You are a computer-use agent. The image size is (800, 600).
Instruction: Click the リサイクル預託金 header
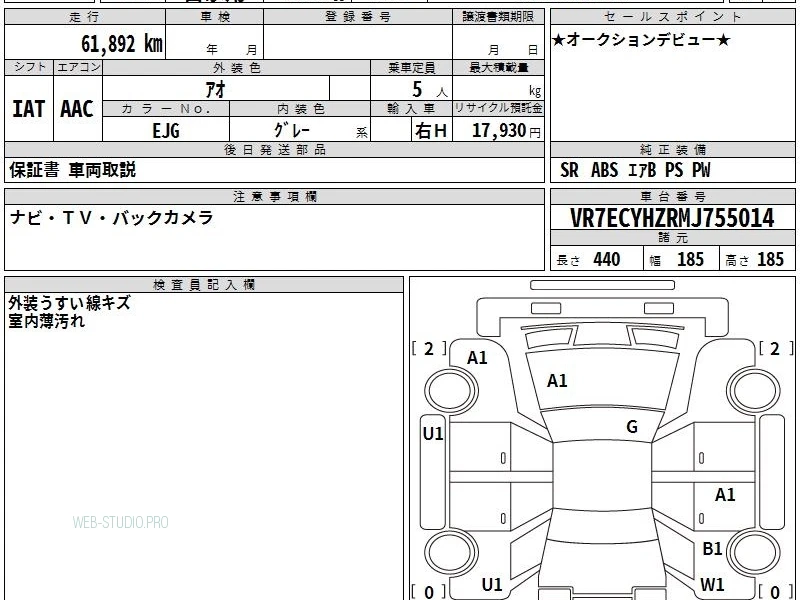498,109
